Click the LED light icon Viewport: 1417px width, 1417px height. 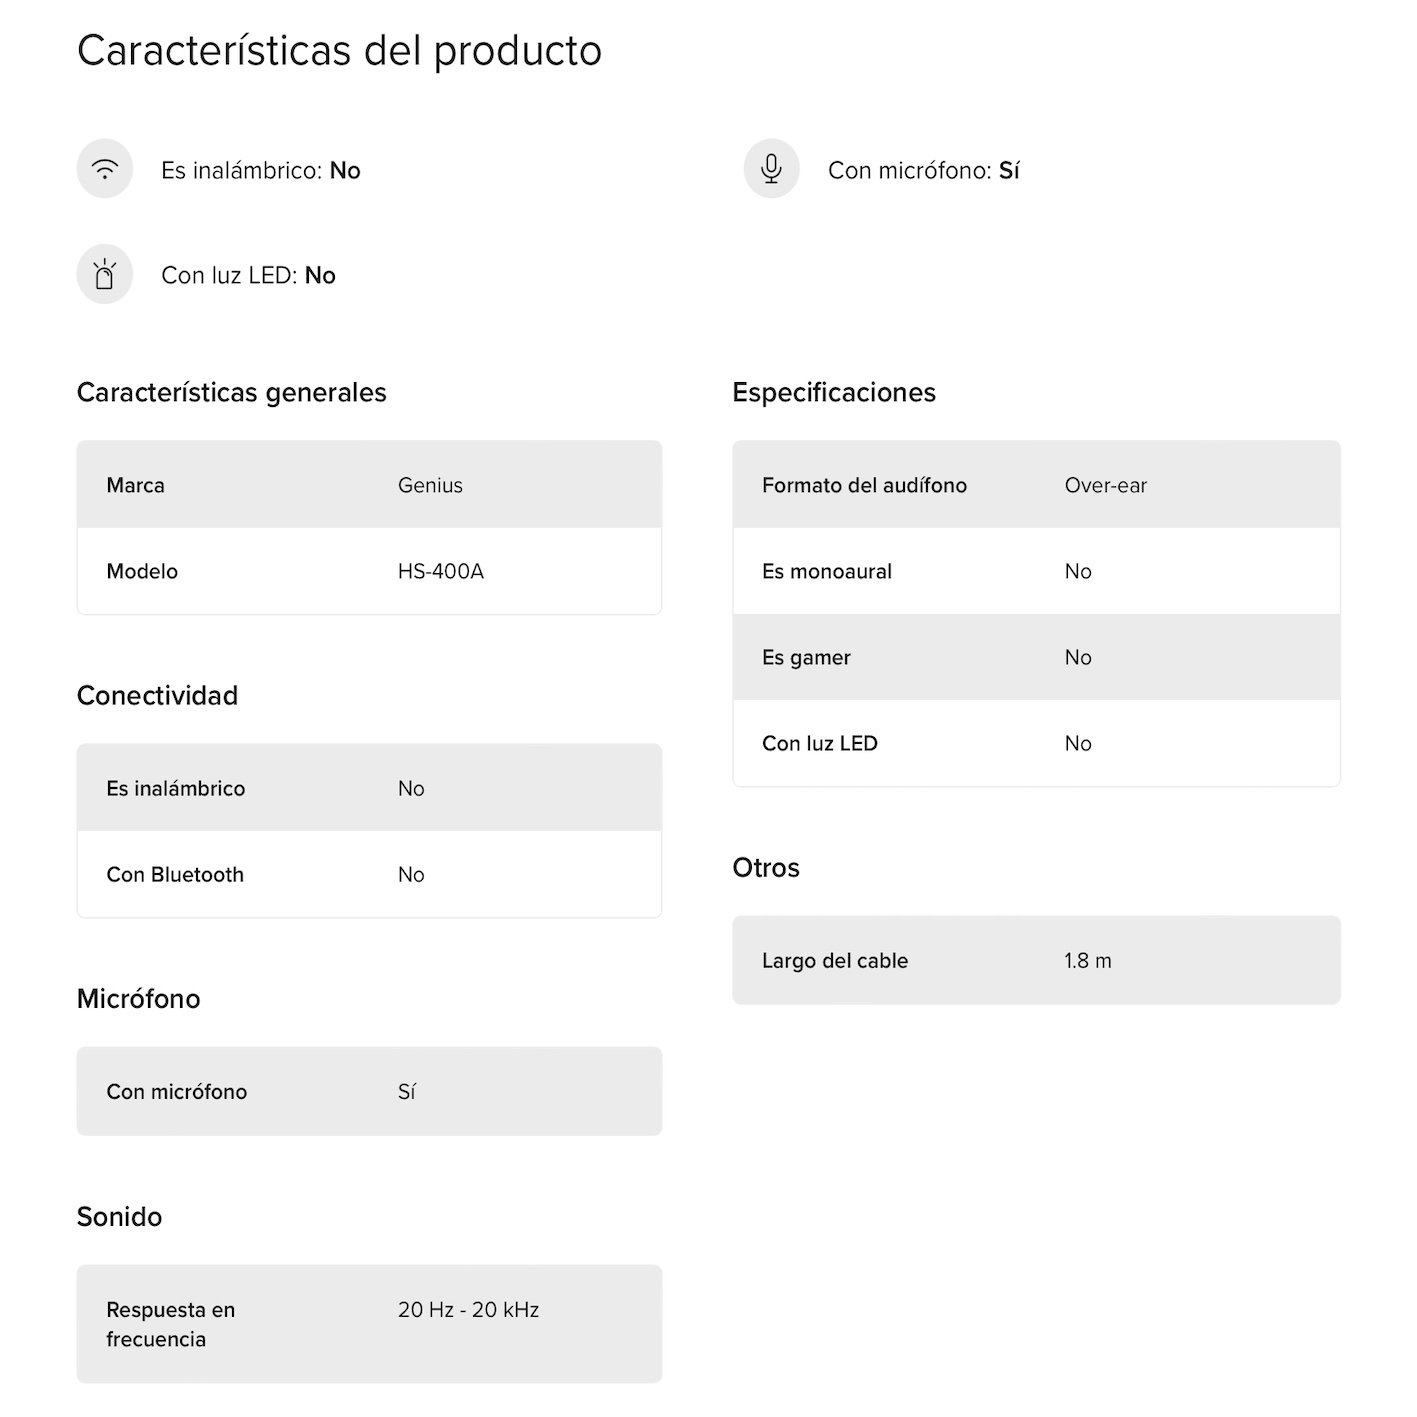pos(105,274)
